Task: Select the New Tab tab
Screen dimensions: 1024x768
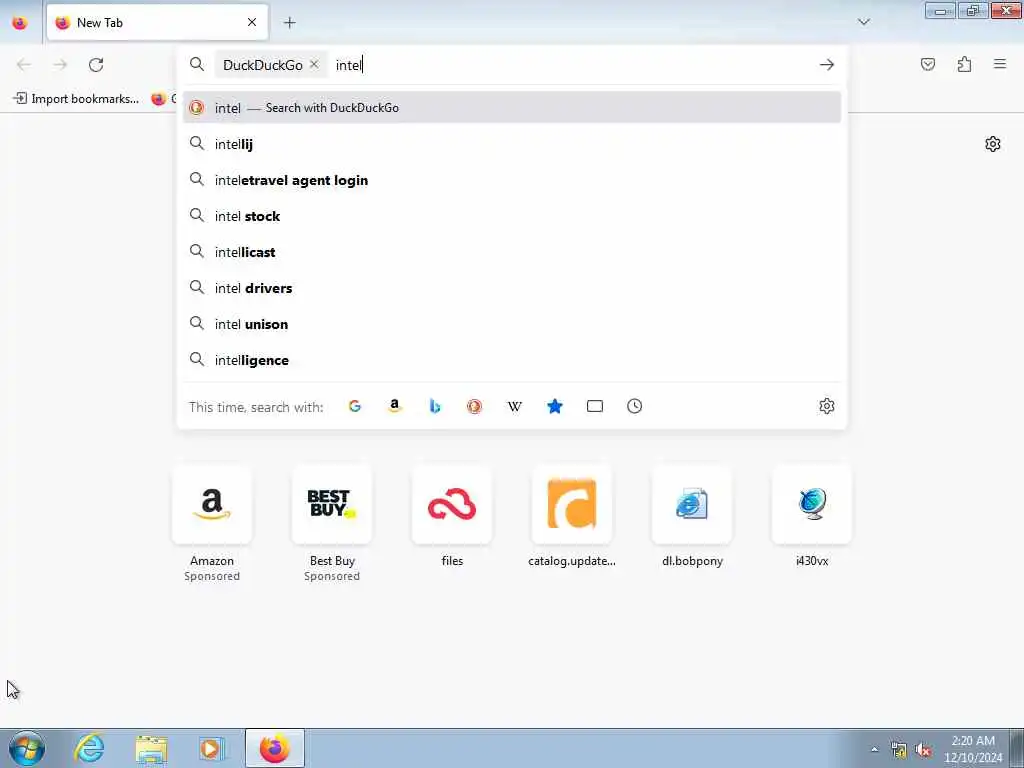Action: tap(157, 23)
